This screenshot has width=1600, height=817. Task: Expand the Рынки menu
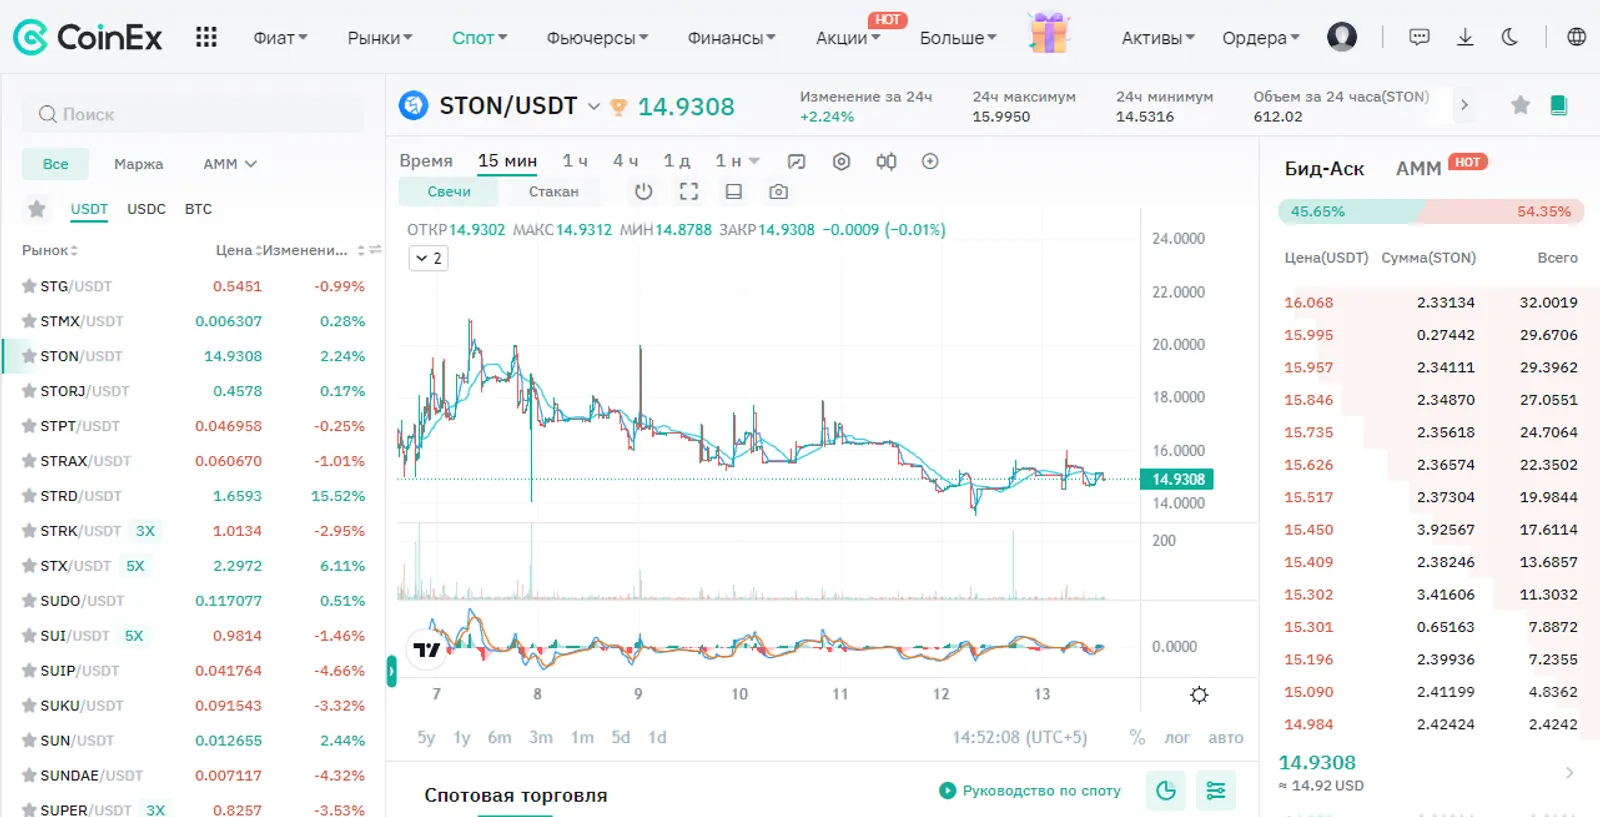pos(379,38)
